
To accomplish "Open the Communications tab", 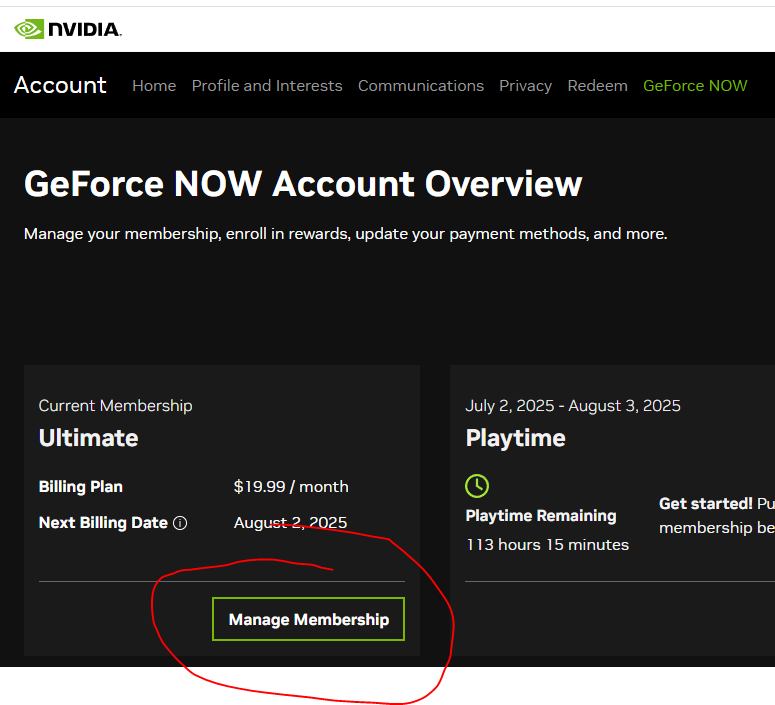I will coord(421,86).
